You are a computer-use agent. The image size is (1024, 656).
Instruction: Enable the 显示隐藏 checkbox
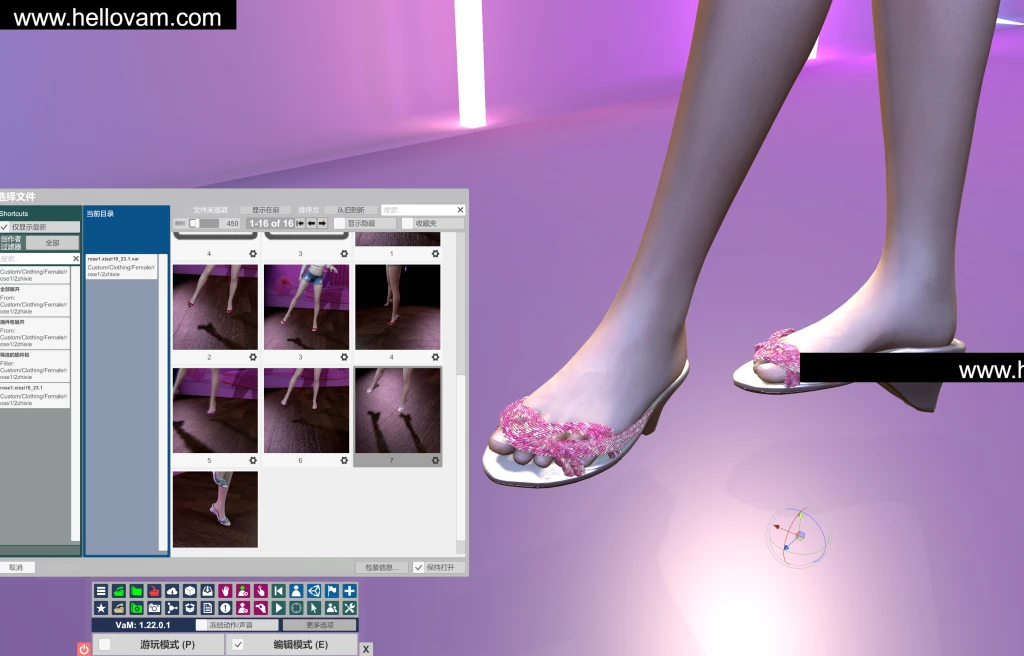[x=340, y=223]
